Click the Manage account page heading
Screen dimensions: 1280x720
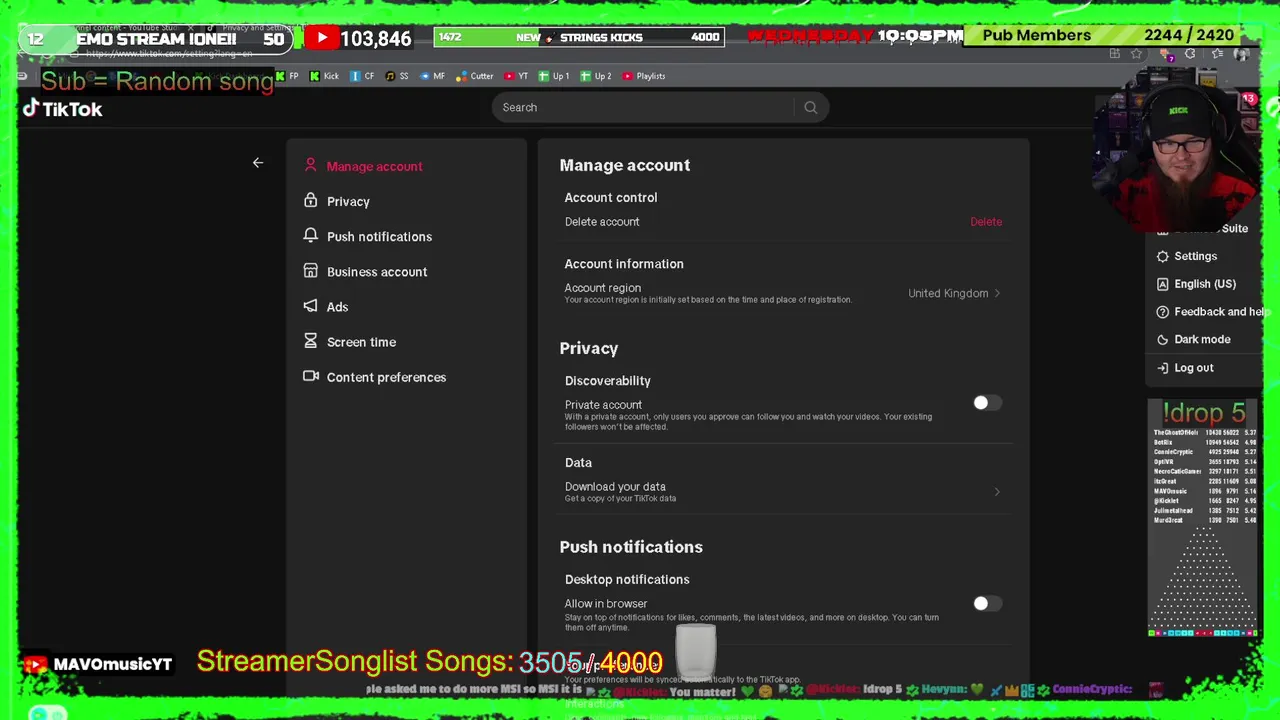pyautogui.click(x=625, y=165)
